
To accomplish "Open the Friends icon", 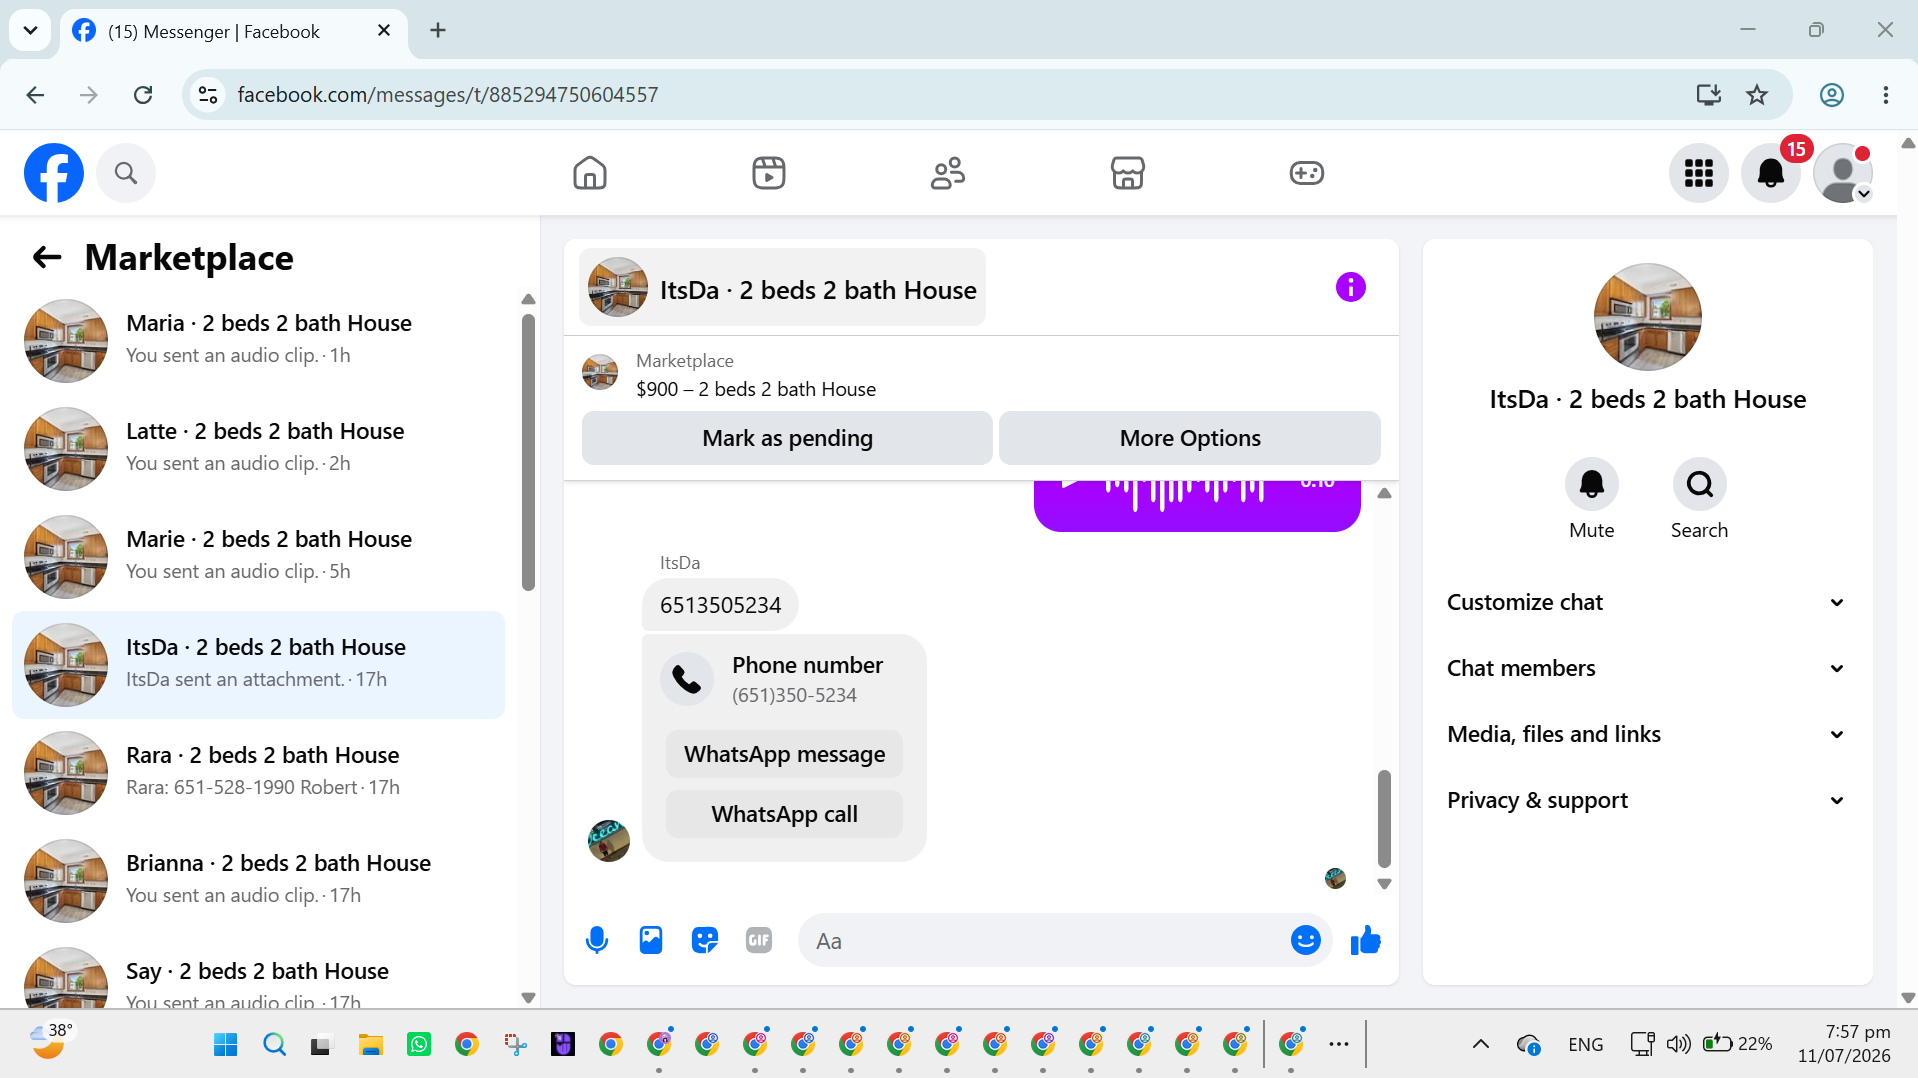I will (948, 173).
